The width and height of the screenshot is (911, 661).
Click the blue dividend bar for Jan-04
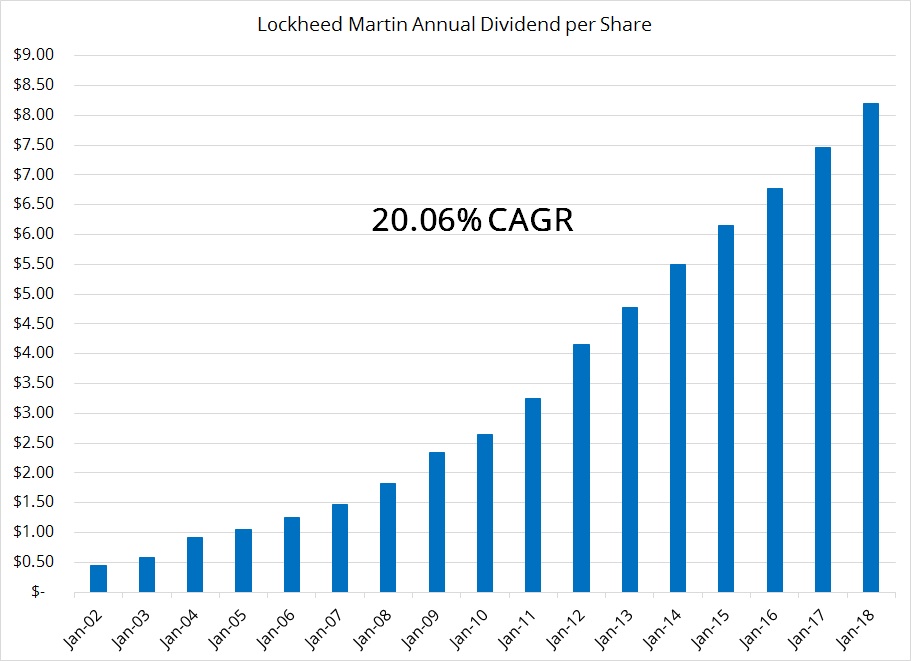[x=195, y=565]
